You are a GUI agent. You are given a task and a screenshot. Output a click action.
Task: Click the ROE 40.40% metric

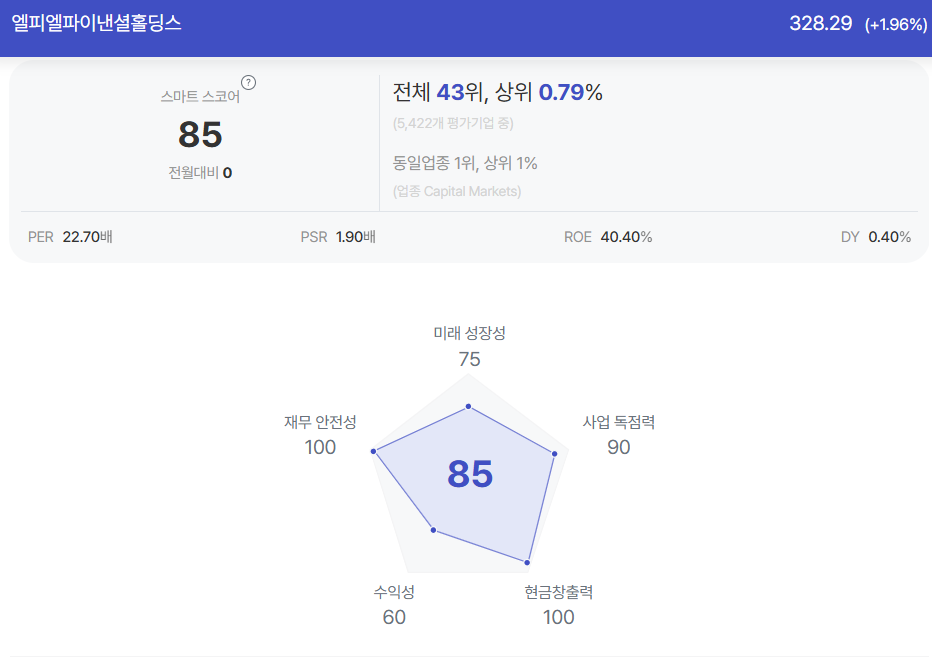[x=608, y=237]
